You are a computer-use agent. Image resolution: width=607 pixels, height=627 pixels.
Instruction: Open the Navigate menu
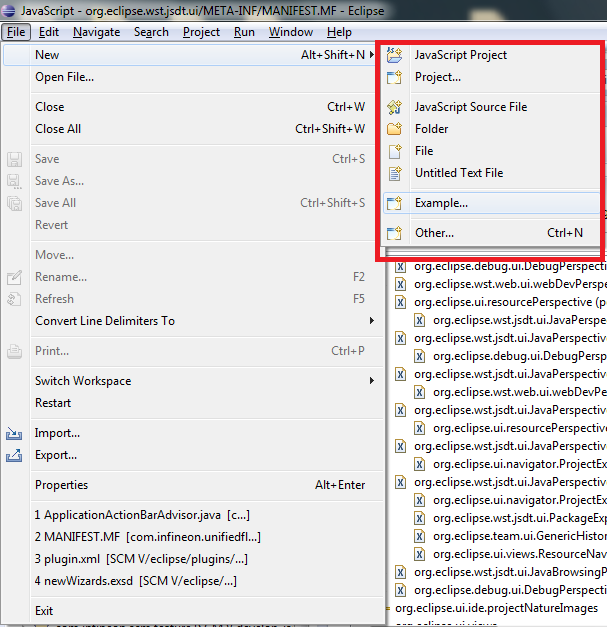[96, 32]
